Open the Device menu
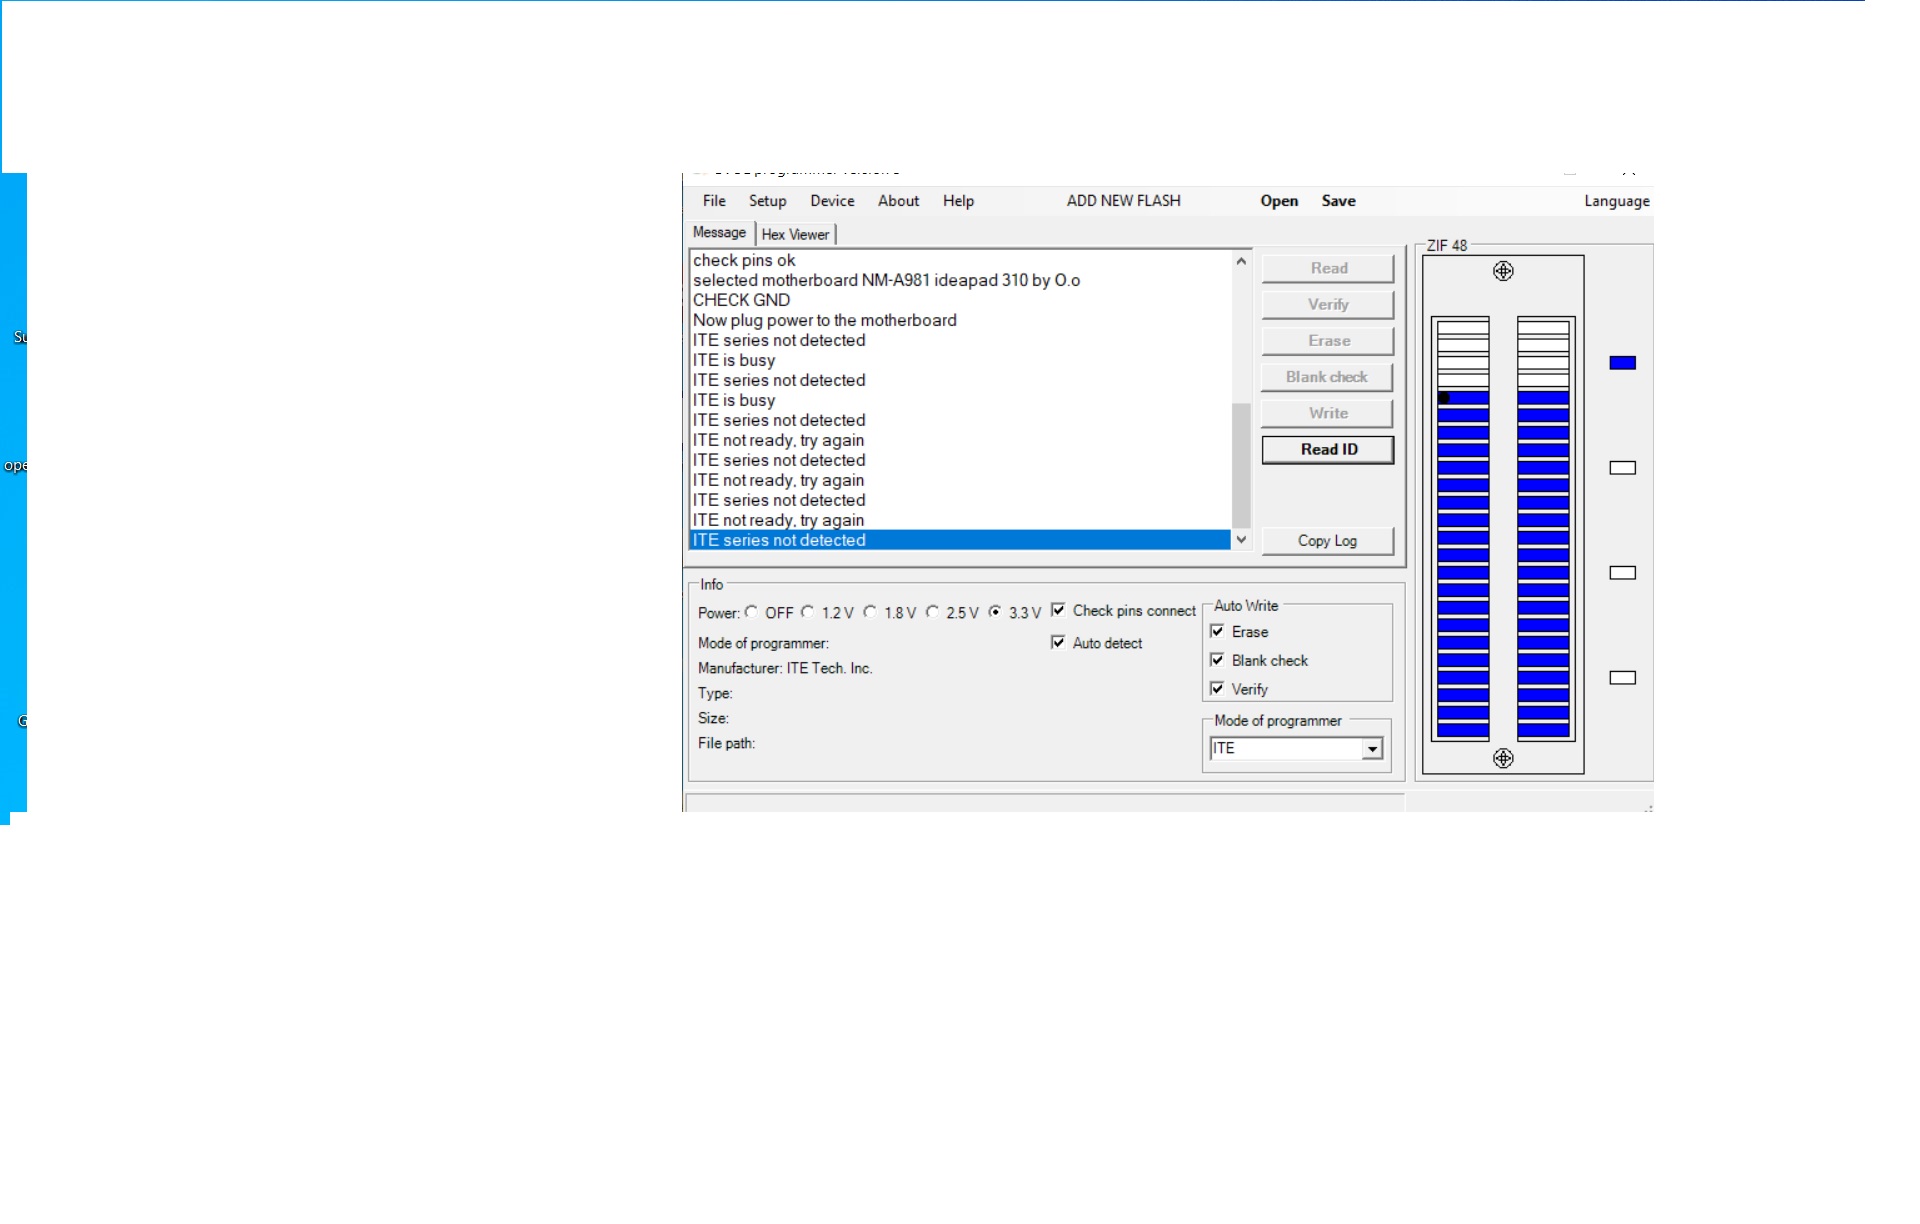The height and width of the screenshot is (1224, 1920). pos(832,201)
